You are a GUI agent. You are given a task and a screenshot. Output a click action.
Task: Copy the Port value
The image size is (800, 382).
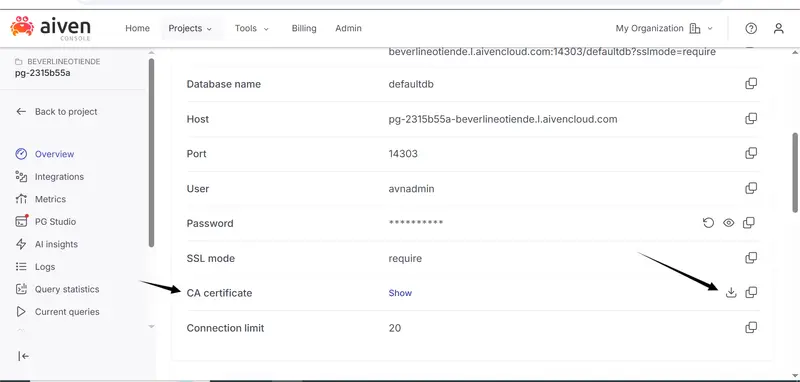pos(751,153)
